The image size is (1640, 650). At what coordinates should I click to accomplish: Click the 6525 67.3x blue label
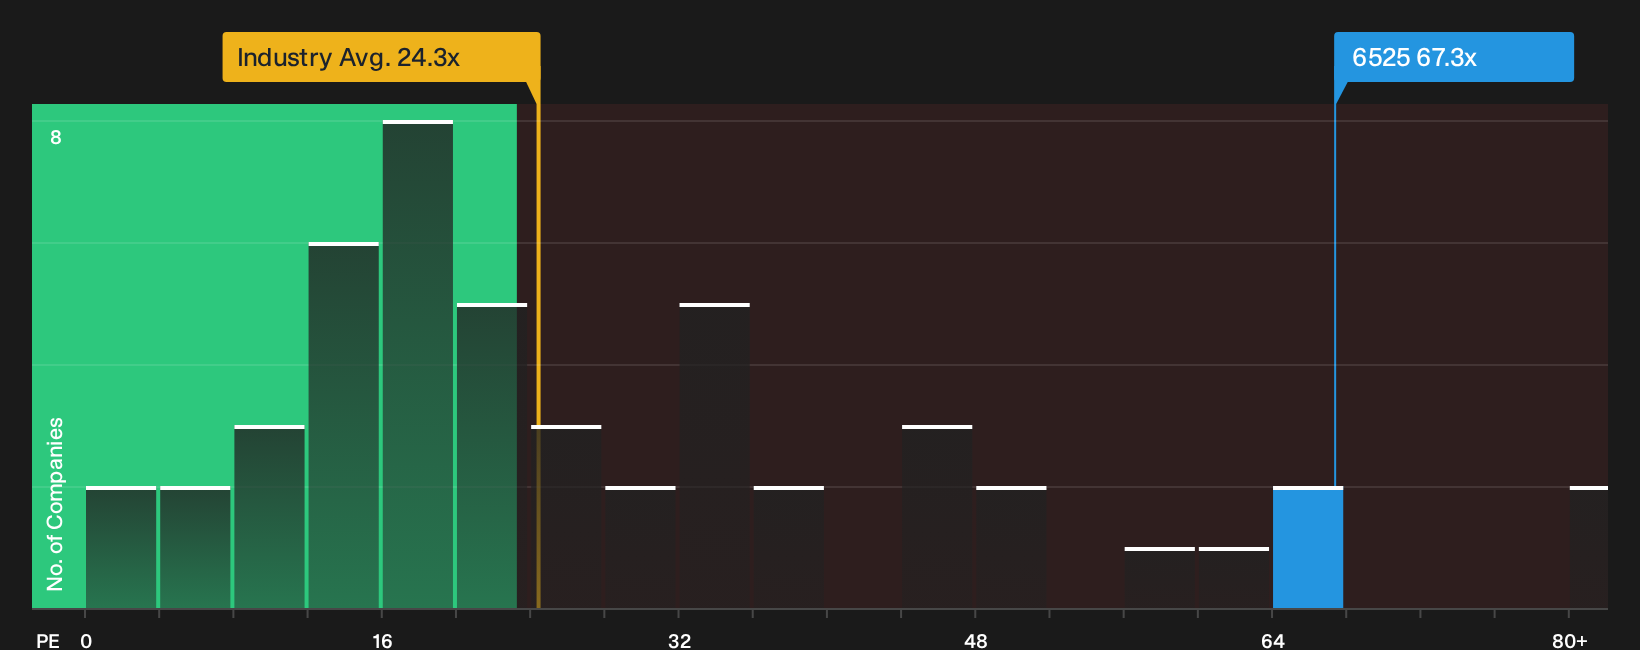pos(1453,57)
